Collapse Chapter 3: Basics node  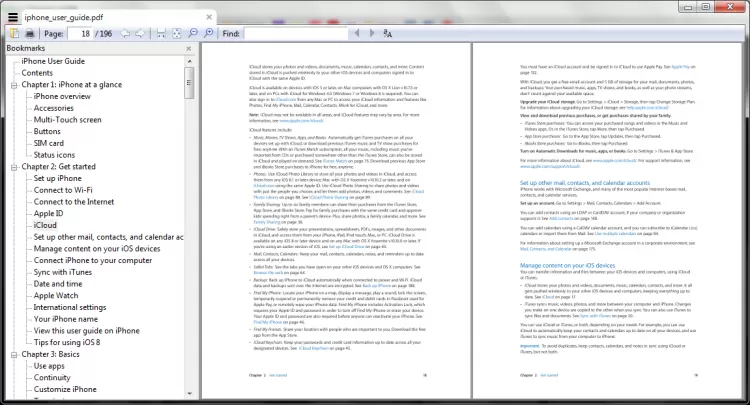click(14, 355)
